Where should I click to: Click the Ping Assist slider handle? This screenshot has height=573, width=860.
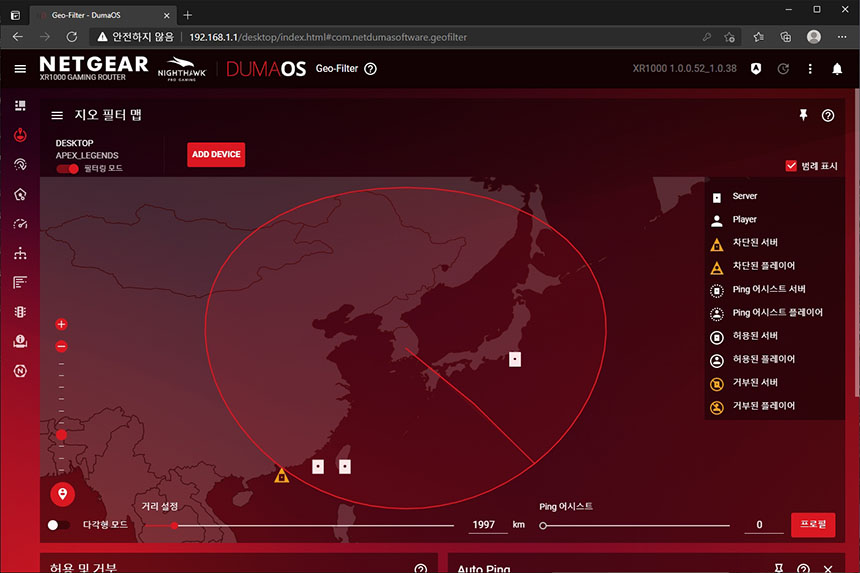543,525
